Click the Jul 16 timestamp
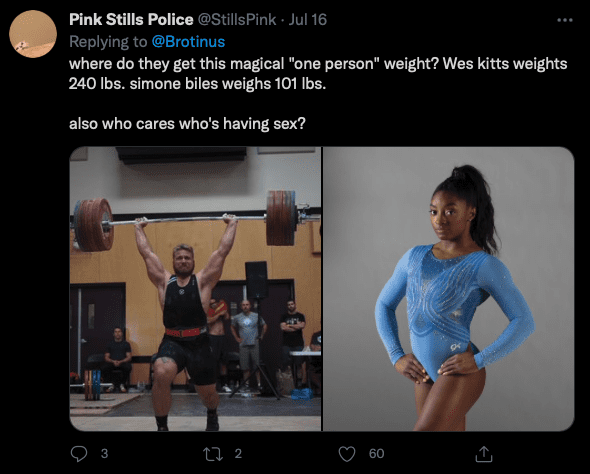Screen dimensions: 590x474 (307, 20)
